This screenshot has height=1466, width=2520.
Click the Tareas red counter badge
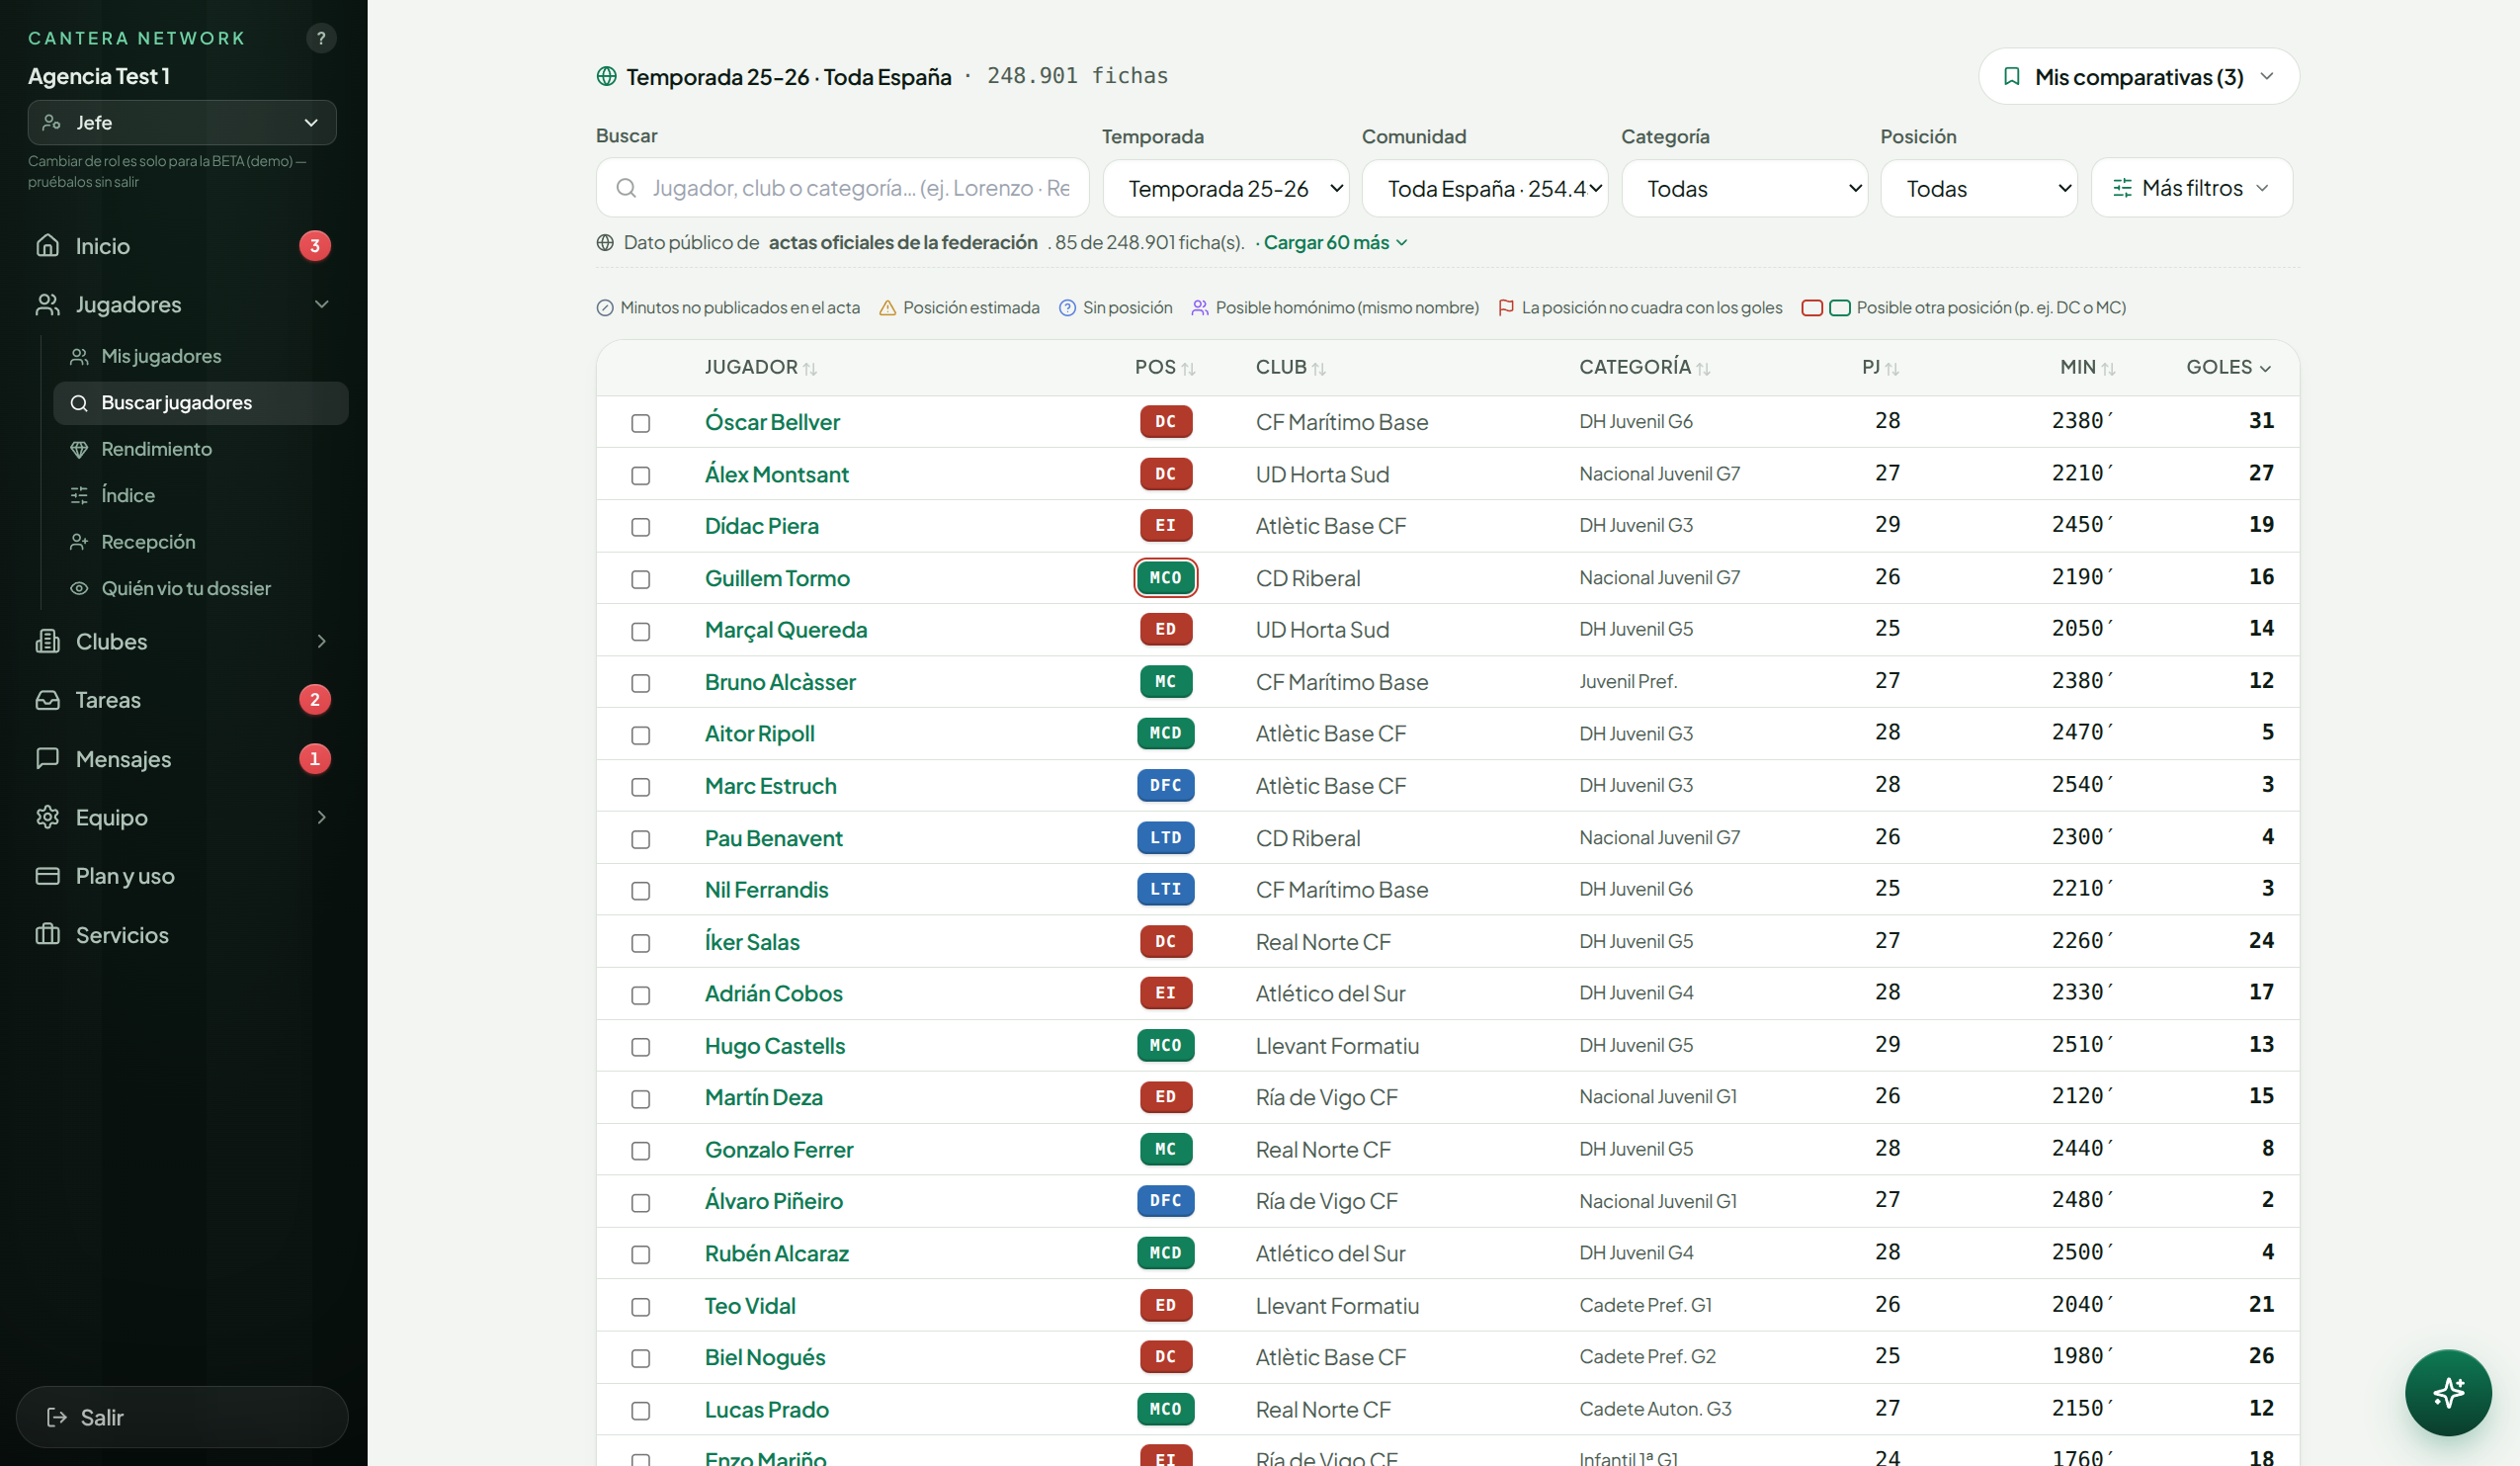315,700
